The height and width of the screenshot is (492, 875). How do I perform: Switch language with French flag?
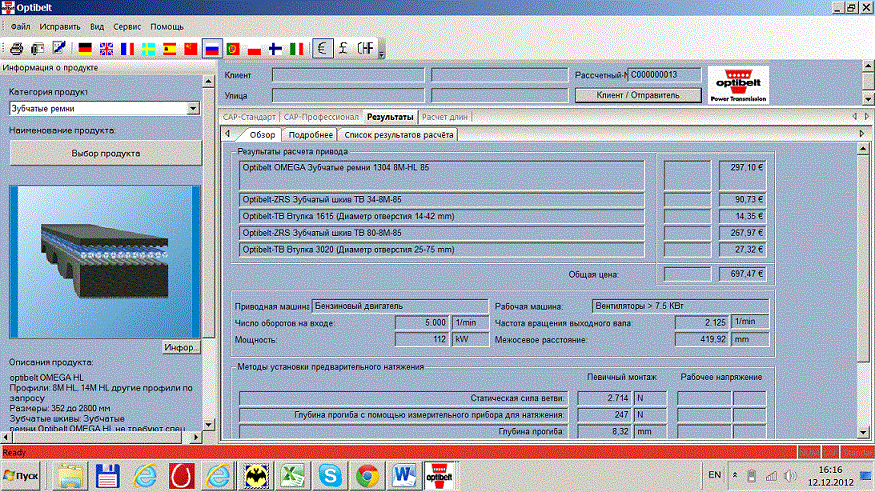point(127,49)
